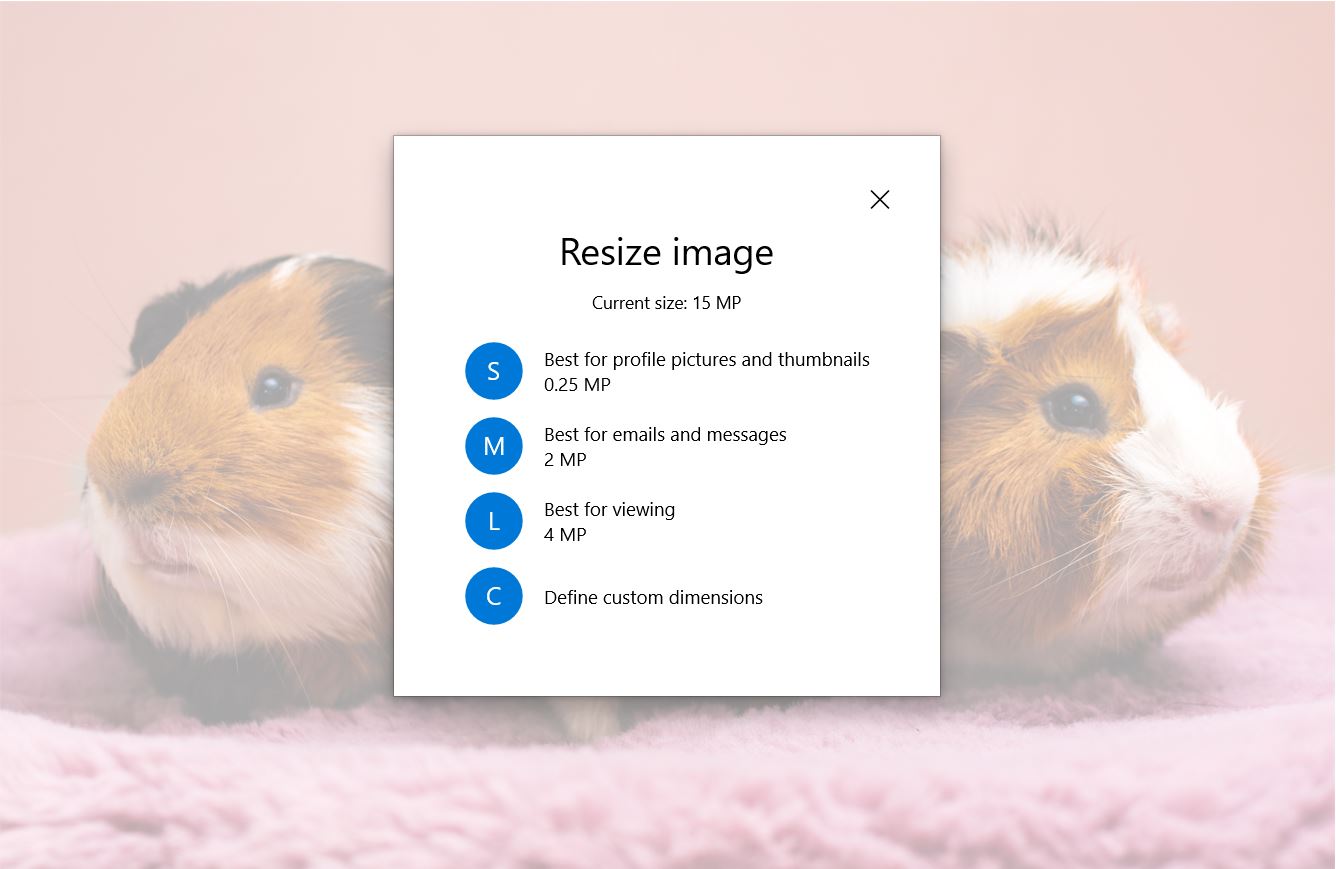Screen dimensions: 1336x869
Task: Click the blue circle beside Define custom dimensions
Action: pos(494,596)
